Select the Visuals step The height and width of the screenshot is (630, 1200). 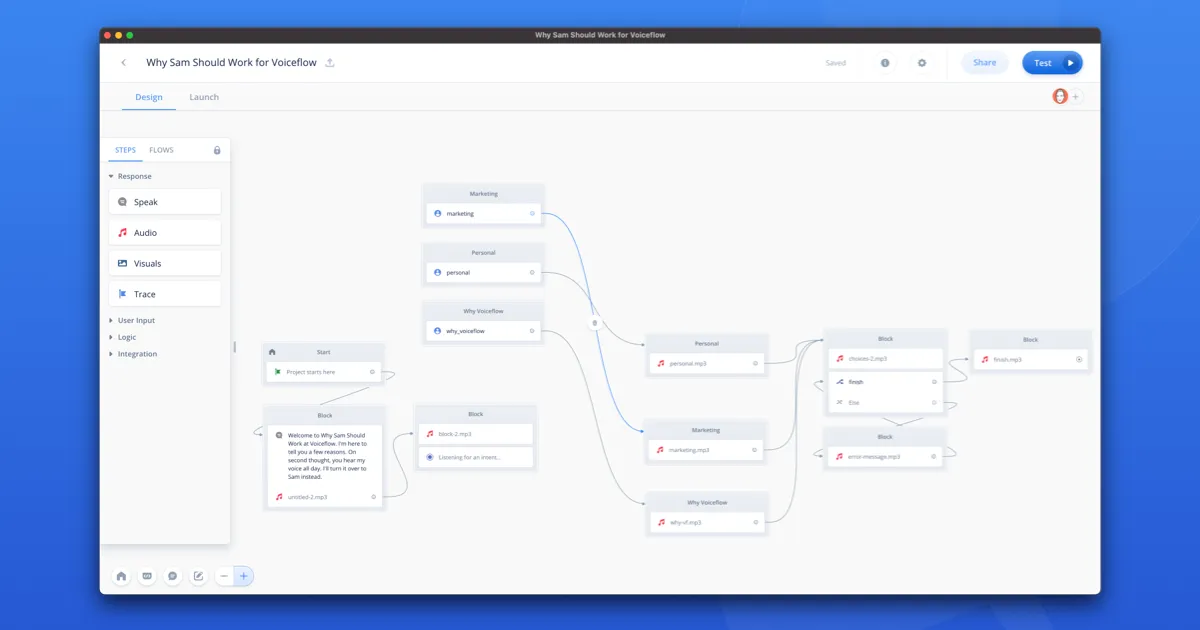pyautogui.click(x=164, y=264)
